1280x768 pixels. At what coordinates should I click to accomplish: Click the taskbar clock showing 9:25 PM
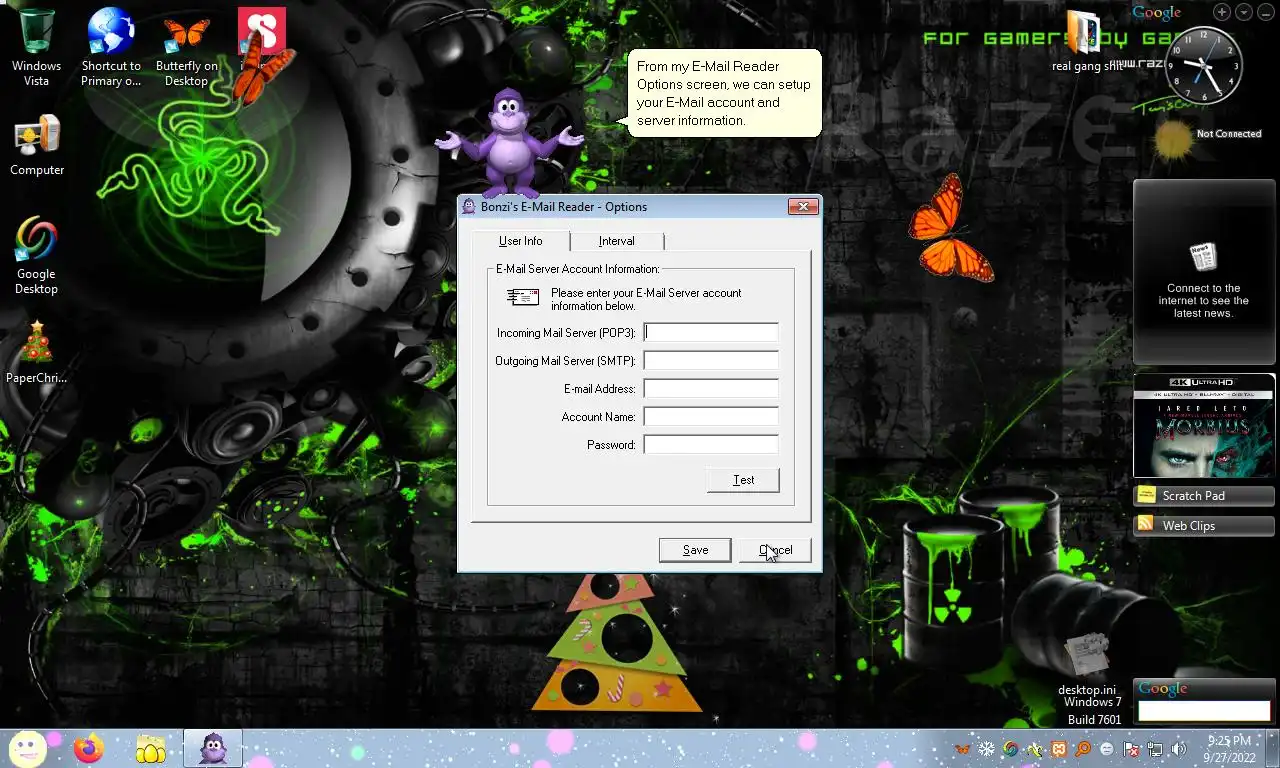[1229, 749]
